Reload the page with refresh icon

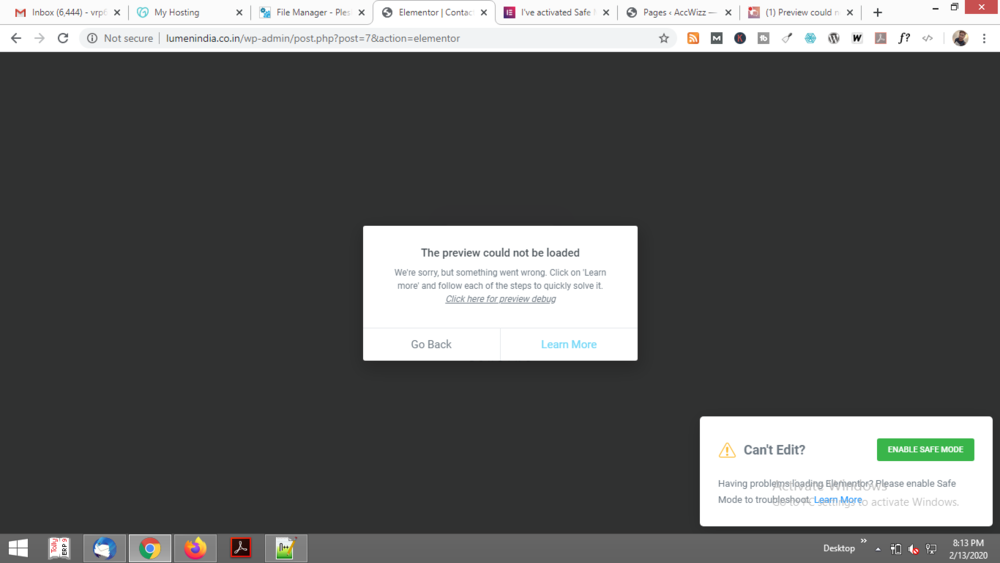coord(62,38)
